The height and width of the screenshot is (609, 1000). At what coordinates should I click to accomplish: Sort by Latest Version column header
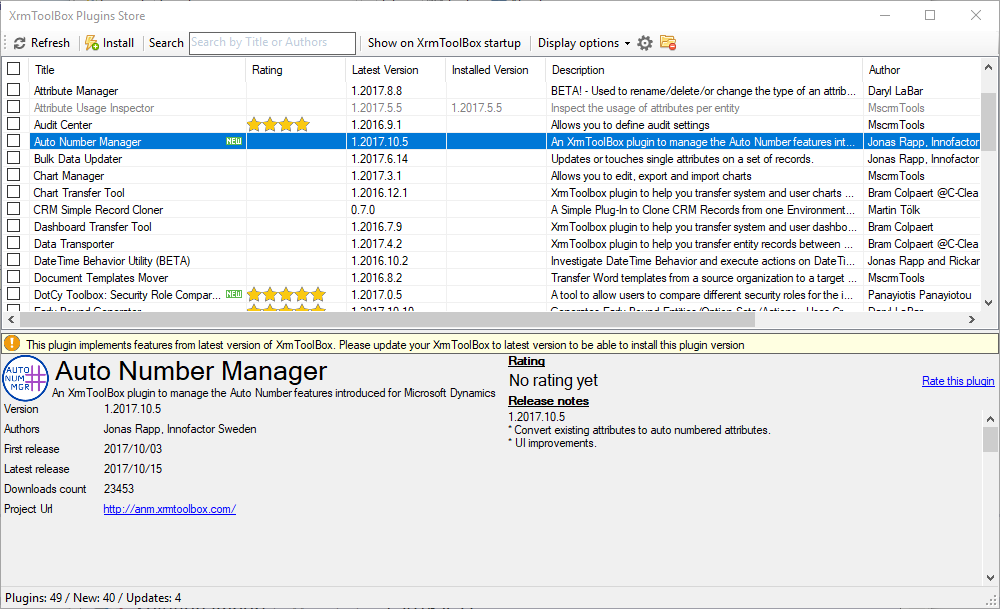click(395, 70)
